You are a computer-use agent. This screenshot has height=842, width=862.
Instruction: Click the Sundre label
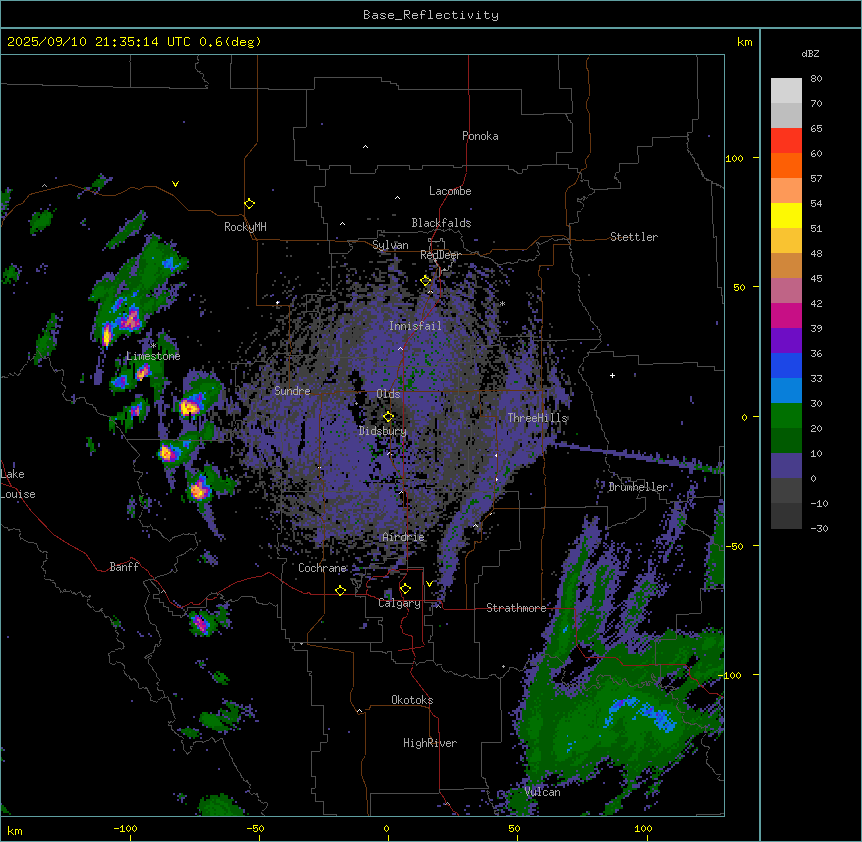[292, 391]
